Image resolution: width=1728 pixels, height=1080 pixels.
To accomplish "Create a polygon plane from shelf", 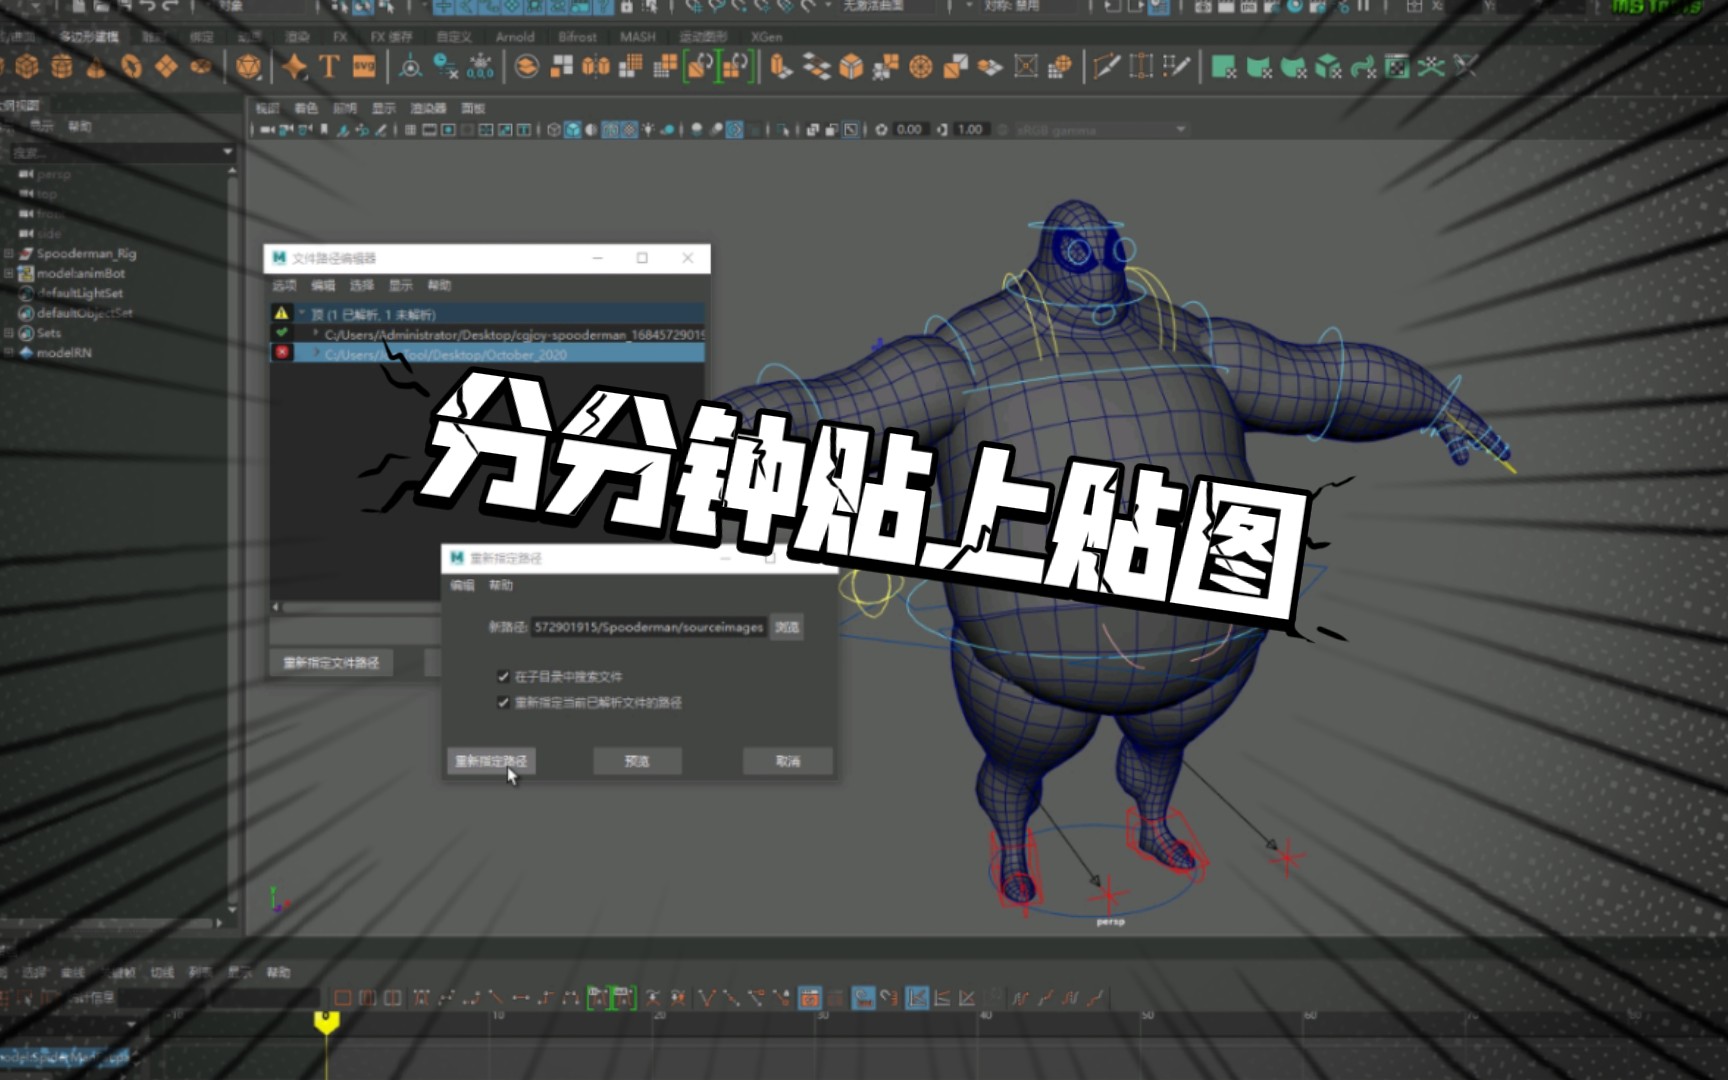I will (x=166, y=67).
